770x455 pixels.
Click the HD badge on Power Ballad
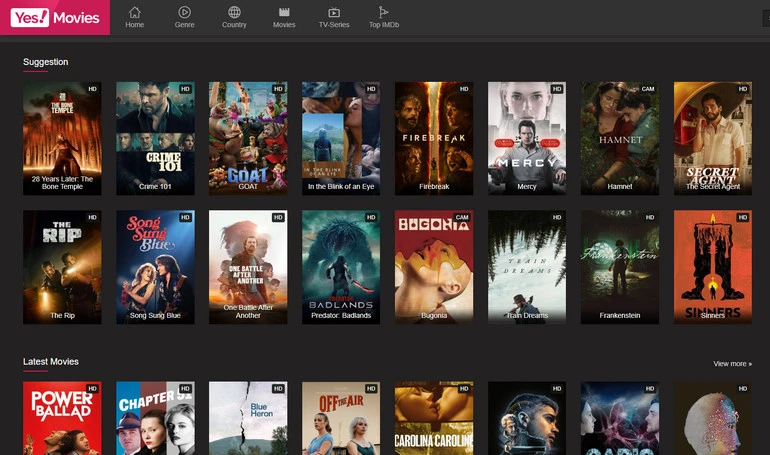coord(92,389)
